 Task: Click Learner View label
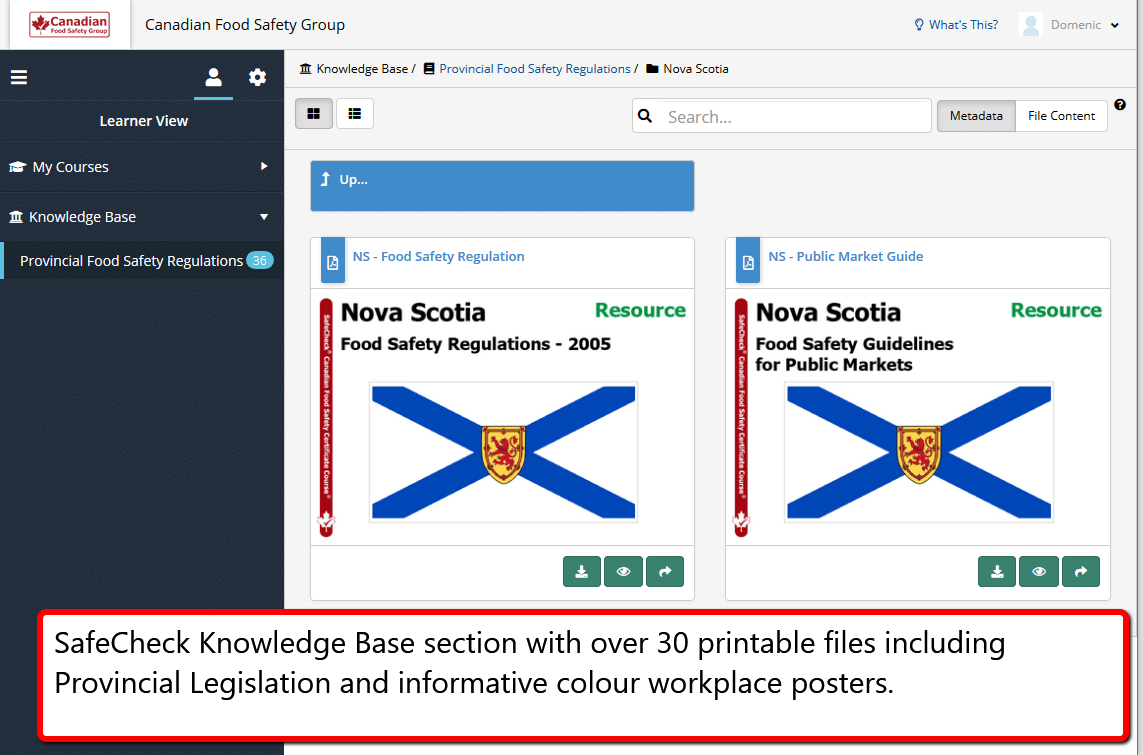pos(144,121)
